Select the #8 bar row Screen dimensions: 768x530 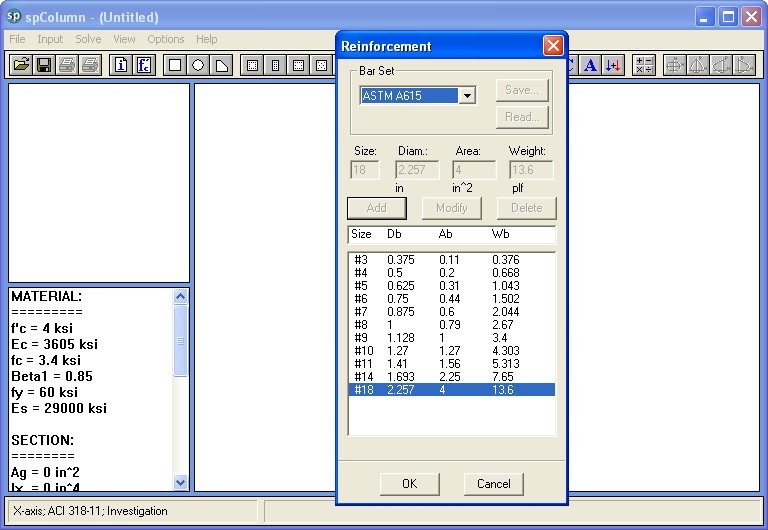[452, 325]
